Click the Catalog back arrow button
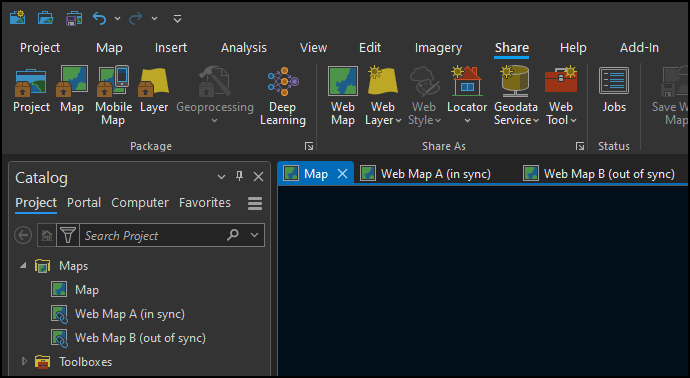The width and height of the screenshot is (690, 378). click(23, 235)
